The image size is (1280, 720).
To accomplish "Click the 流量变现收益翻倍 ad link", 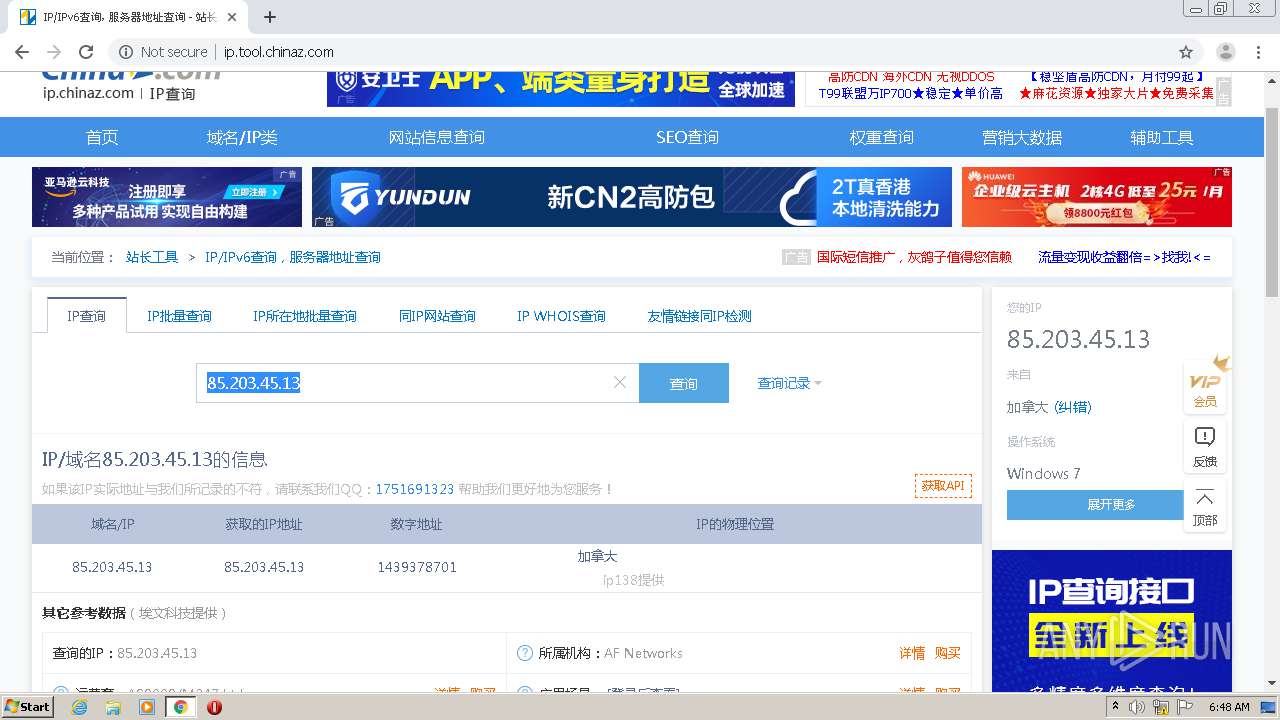I will pyautogui.click(x=1125, y=257).
